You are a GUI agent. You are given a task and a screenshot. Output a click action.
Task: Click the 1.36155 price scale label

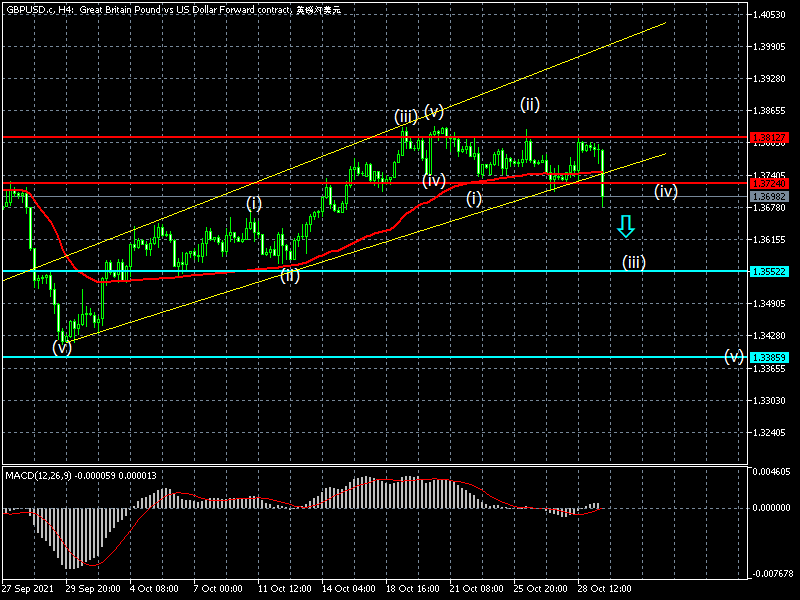pos(769,239)
